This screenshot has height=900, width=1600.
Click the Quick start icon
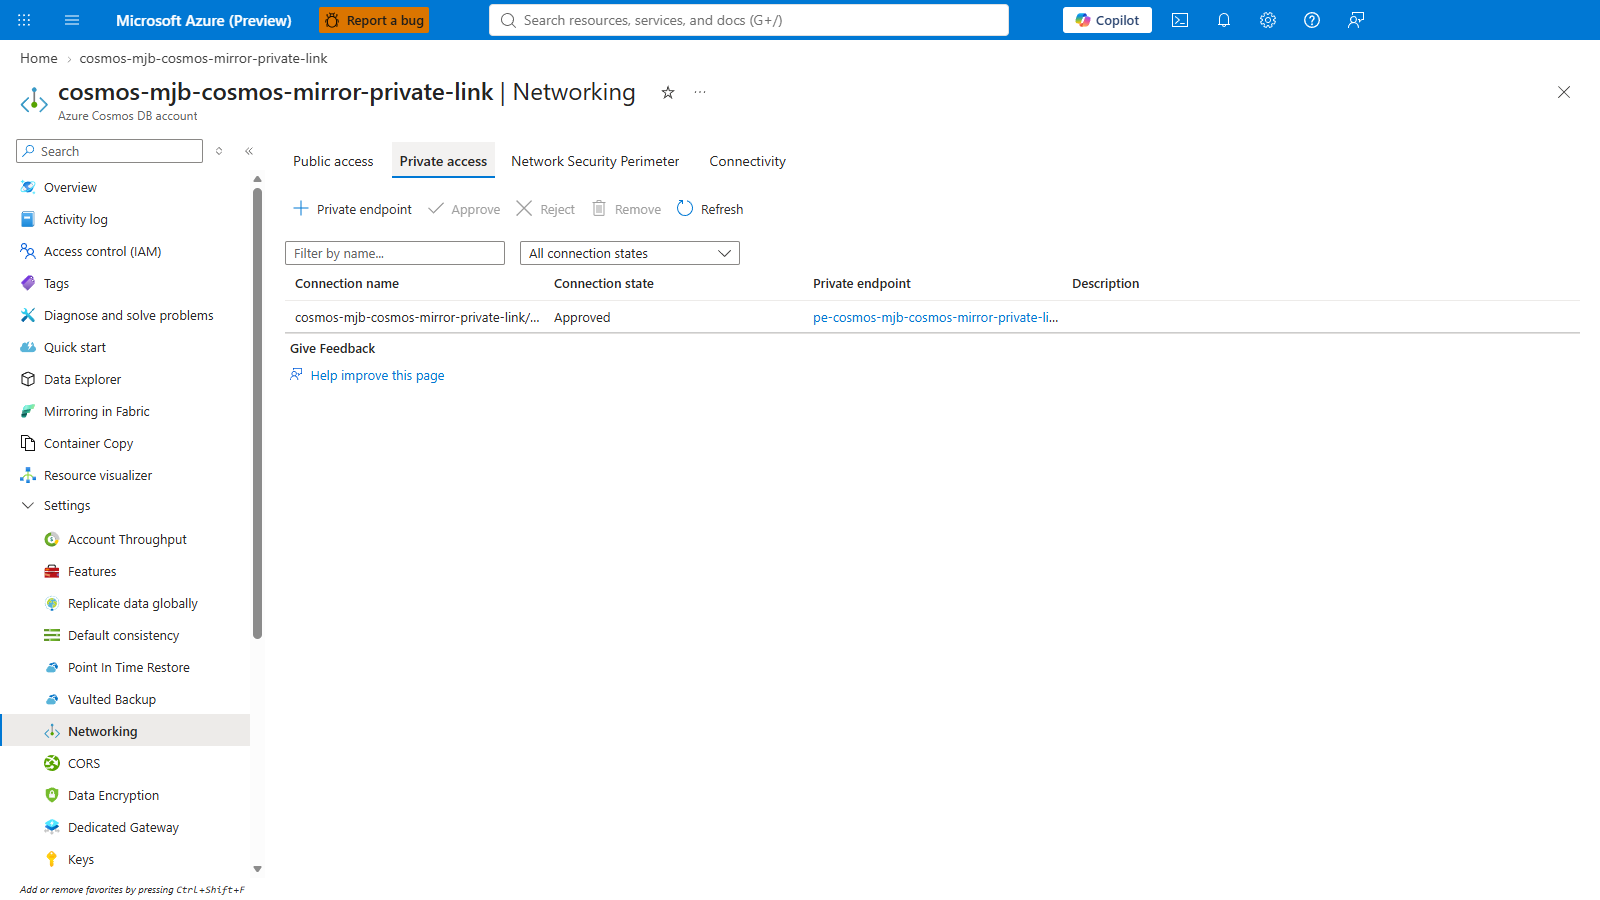pyautogui.click(x=28, y=347)
